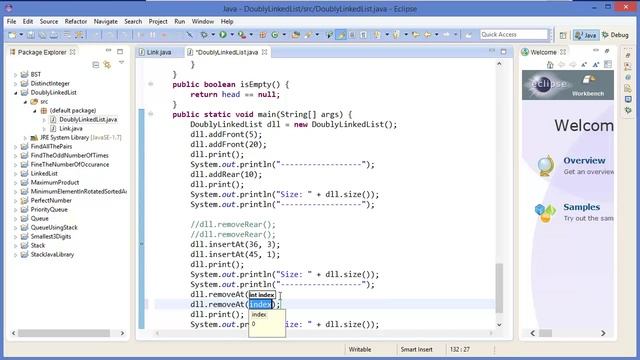Click the Save icon in toolbar

click(31, 35)
